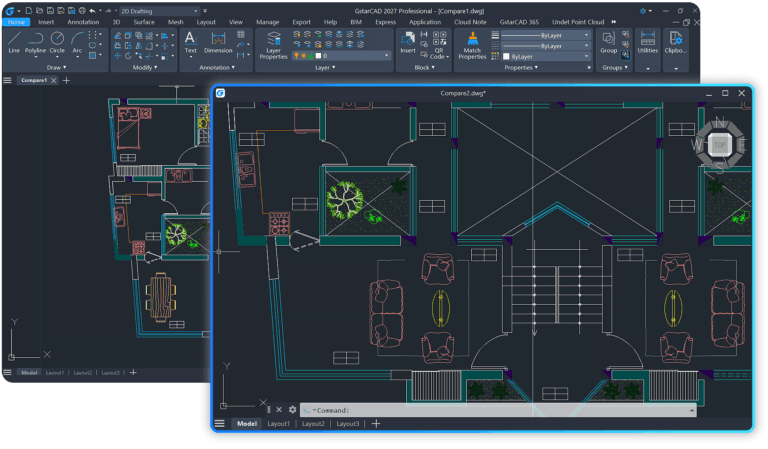This screenshot has width=768, height=449.
Task: Choose the Circle tool in Draw panel
Action: (x=57, y=42)
